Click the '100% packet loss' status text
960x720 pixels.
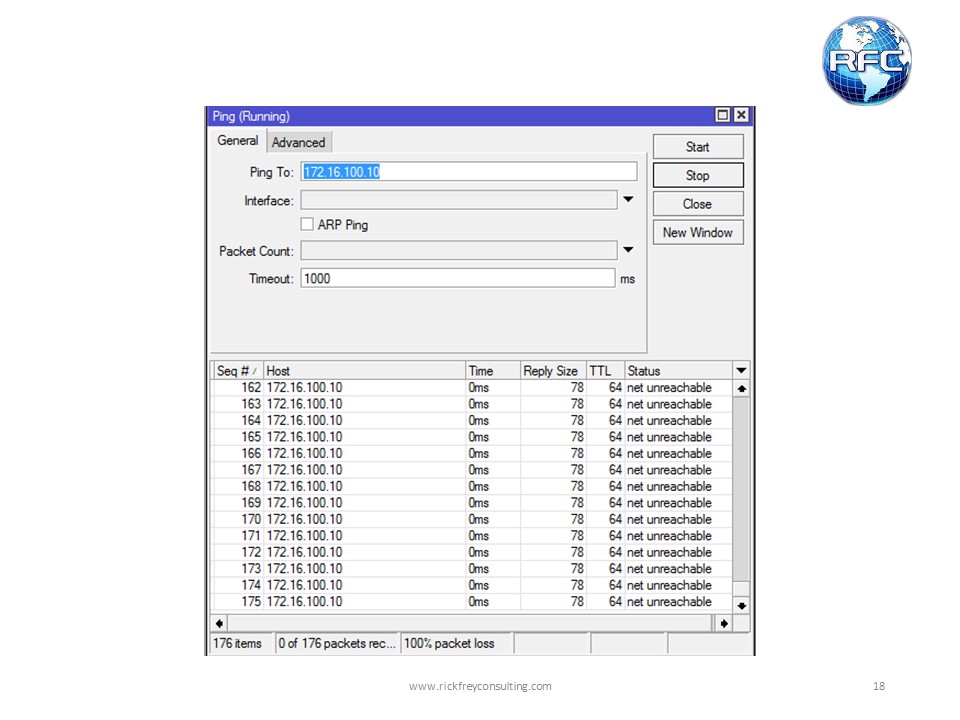pyautogui.click(x=449, y=643)
